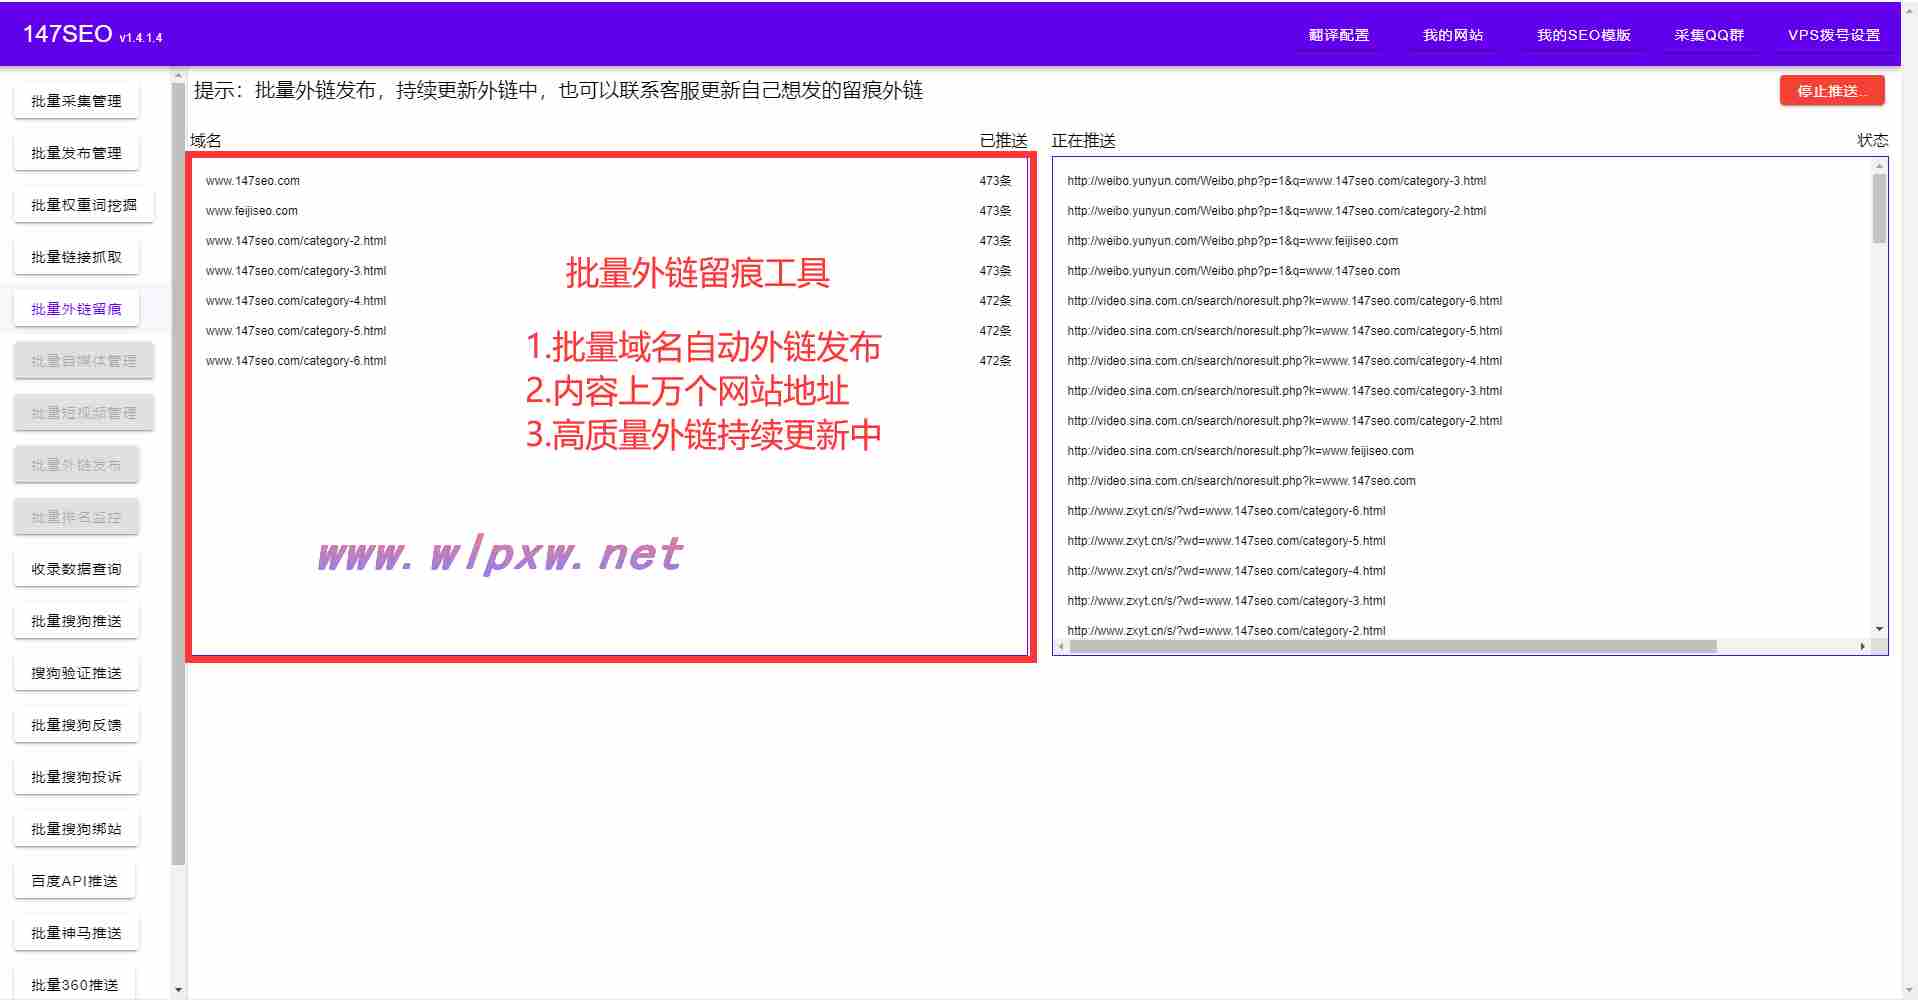Viewport: 1918px width, 1000px height.
Task: Click the greyed 批量短视频管理 button
Action: (84, 413)
